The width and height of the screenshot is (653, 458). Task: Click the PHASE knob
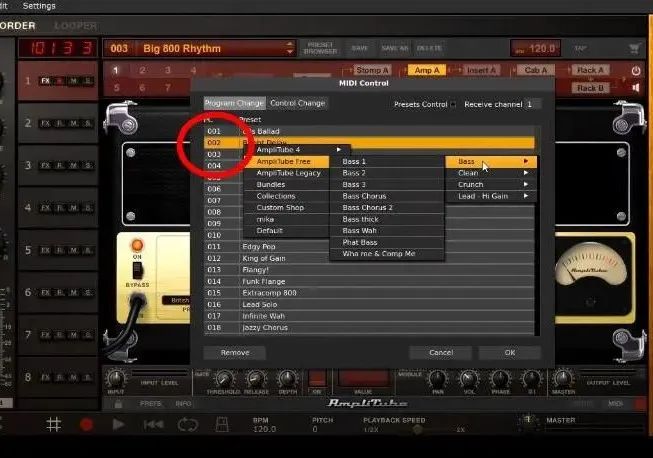pos(500,379)
